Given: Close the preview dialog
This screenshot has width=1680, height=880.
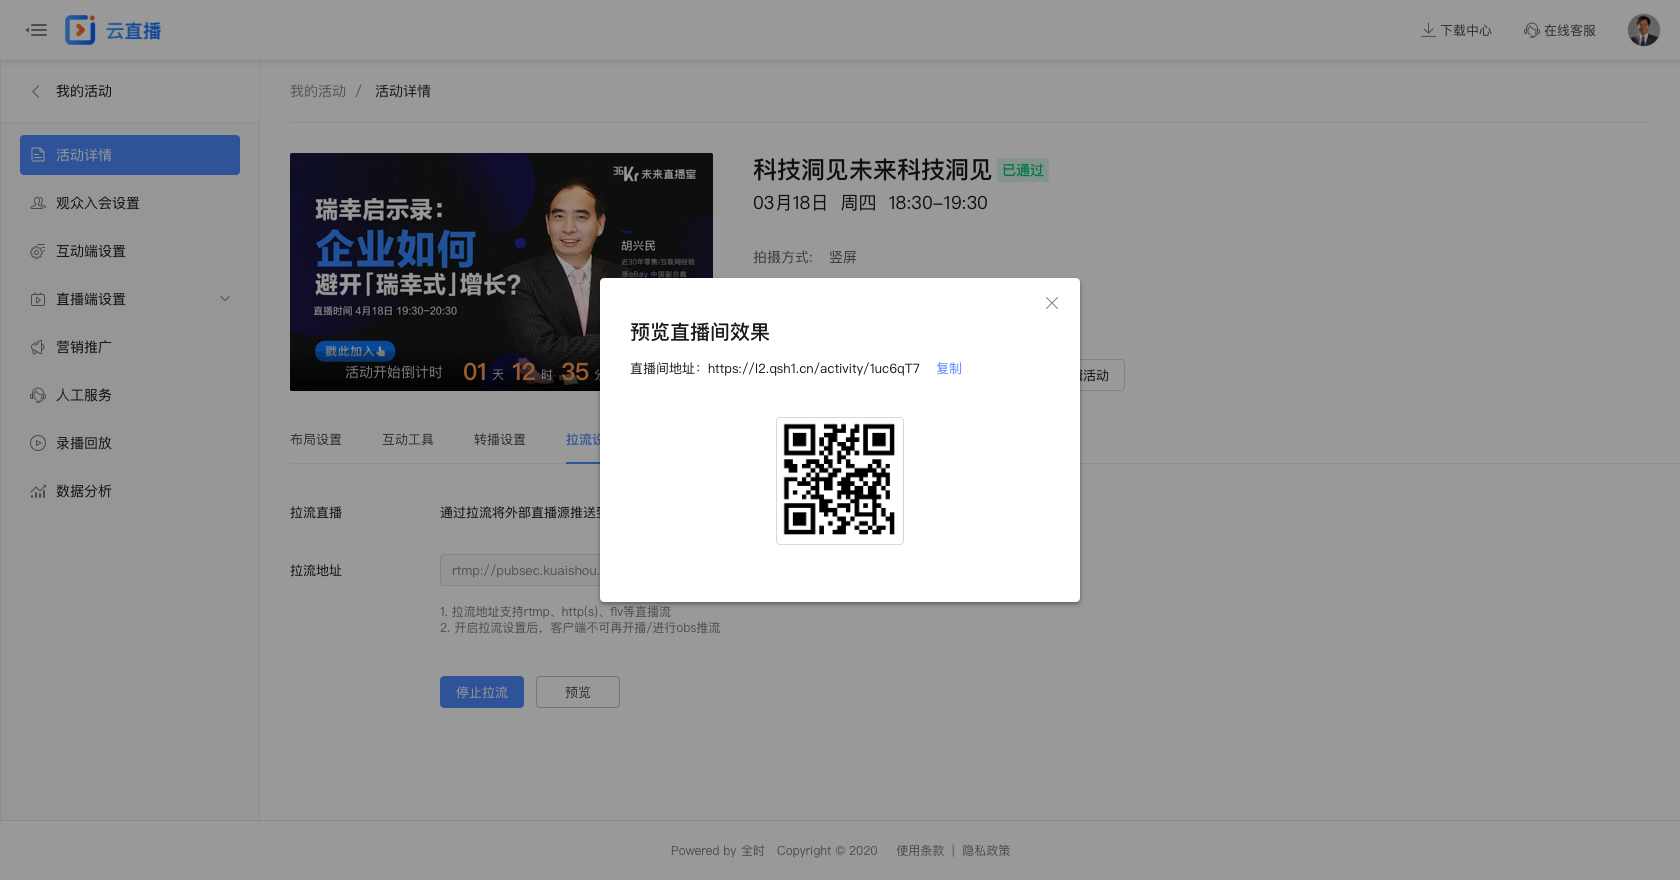Looking at the screenshot, I should pos(1052,303).
